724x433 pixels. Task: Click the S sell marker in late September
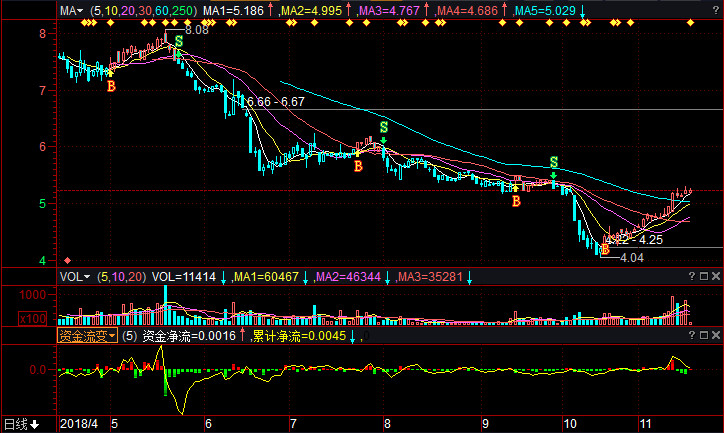553,162
